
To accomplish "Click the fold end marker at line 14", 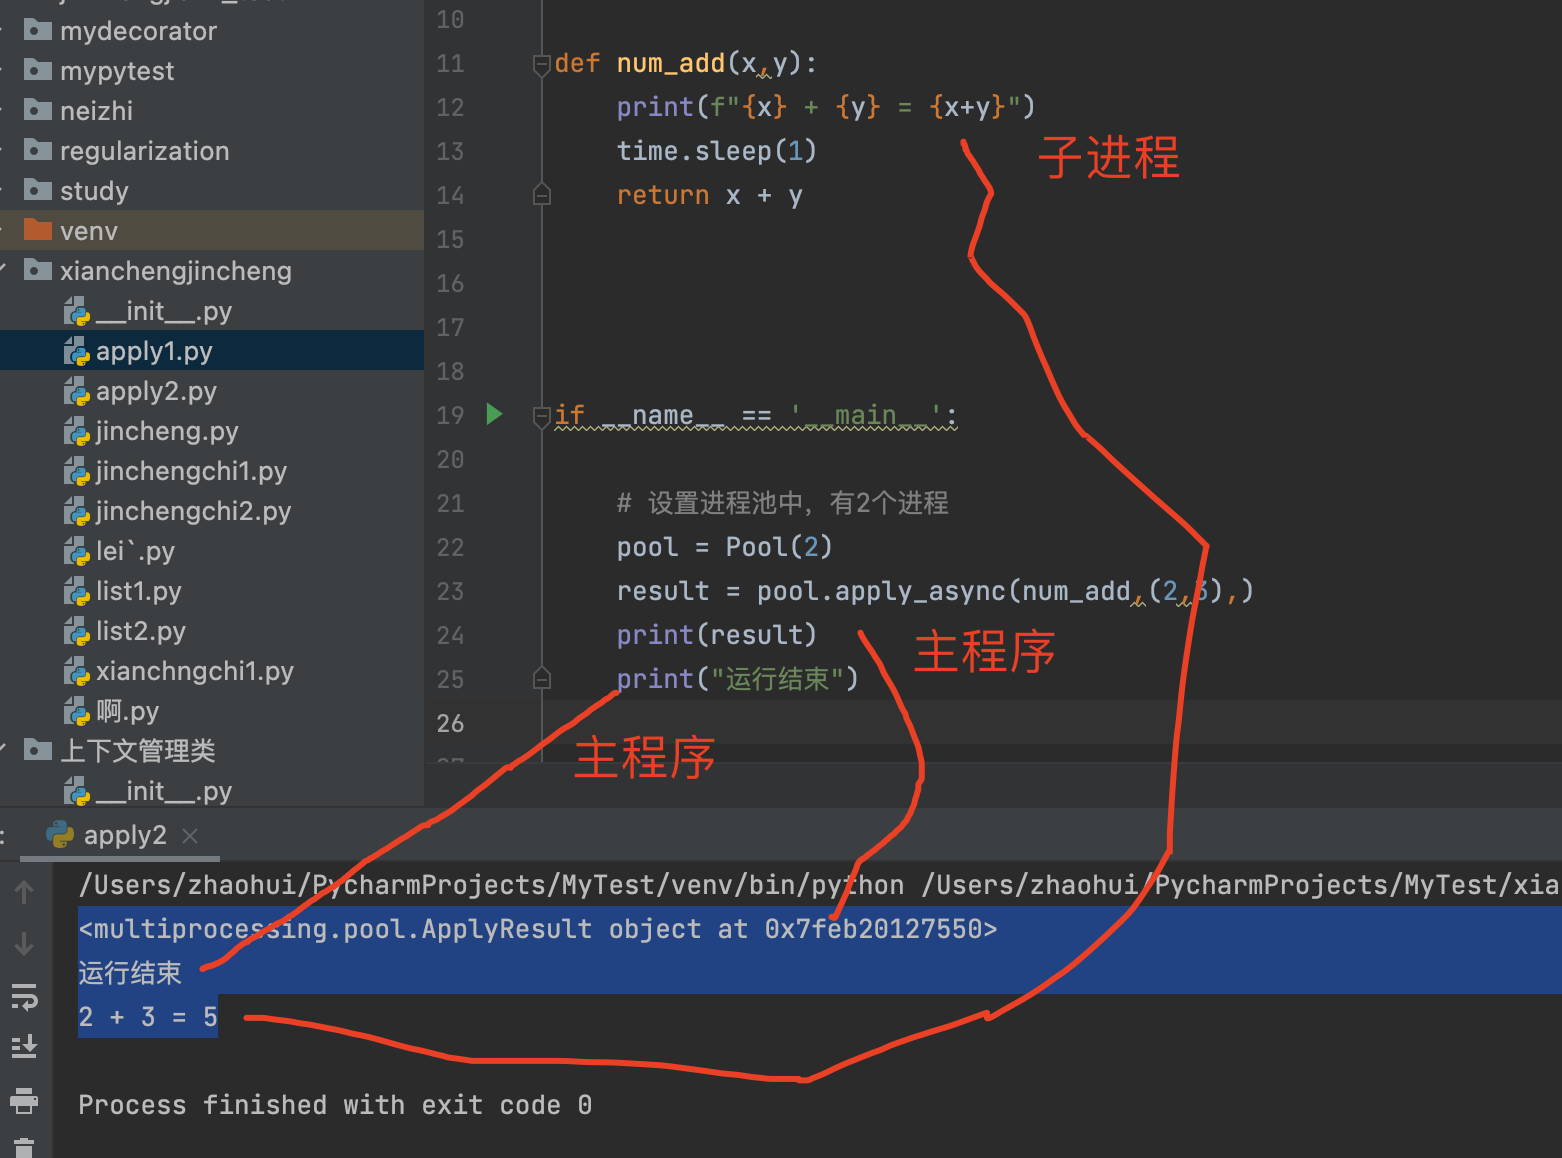I will [x=542, y=195].
